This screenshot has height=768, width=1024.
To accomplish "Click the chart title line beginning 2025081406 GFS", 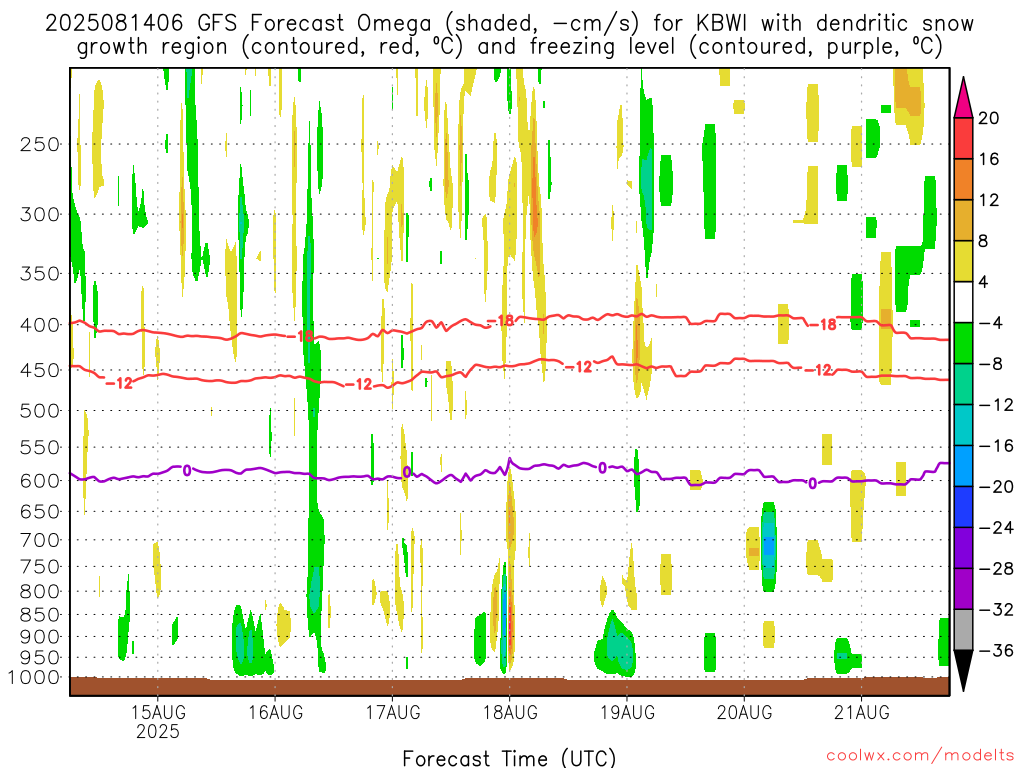I will pos(509,24).
